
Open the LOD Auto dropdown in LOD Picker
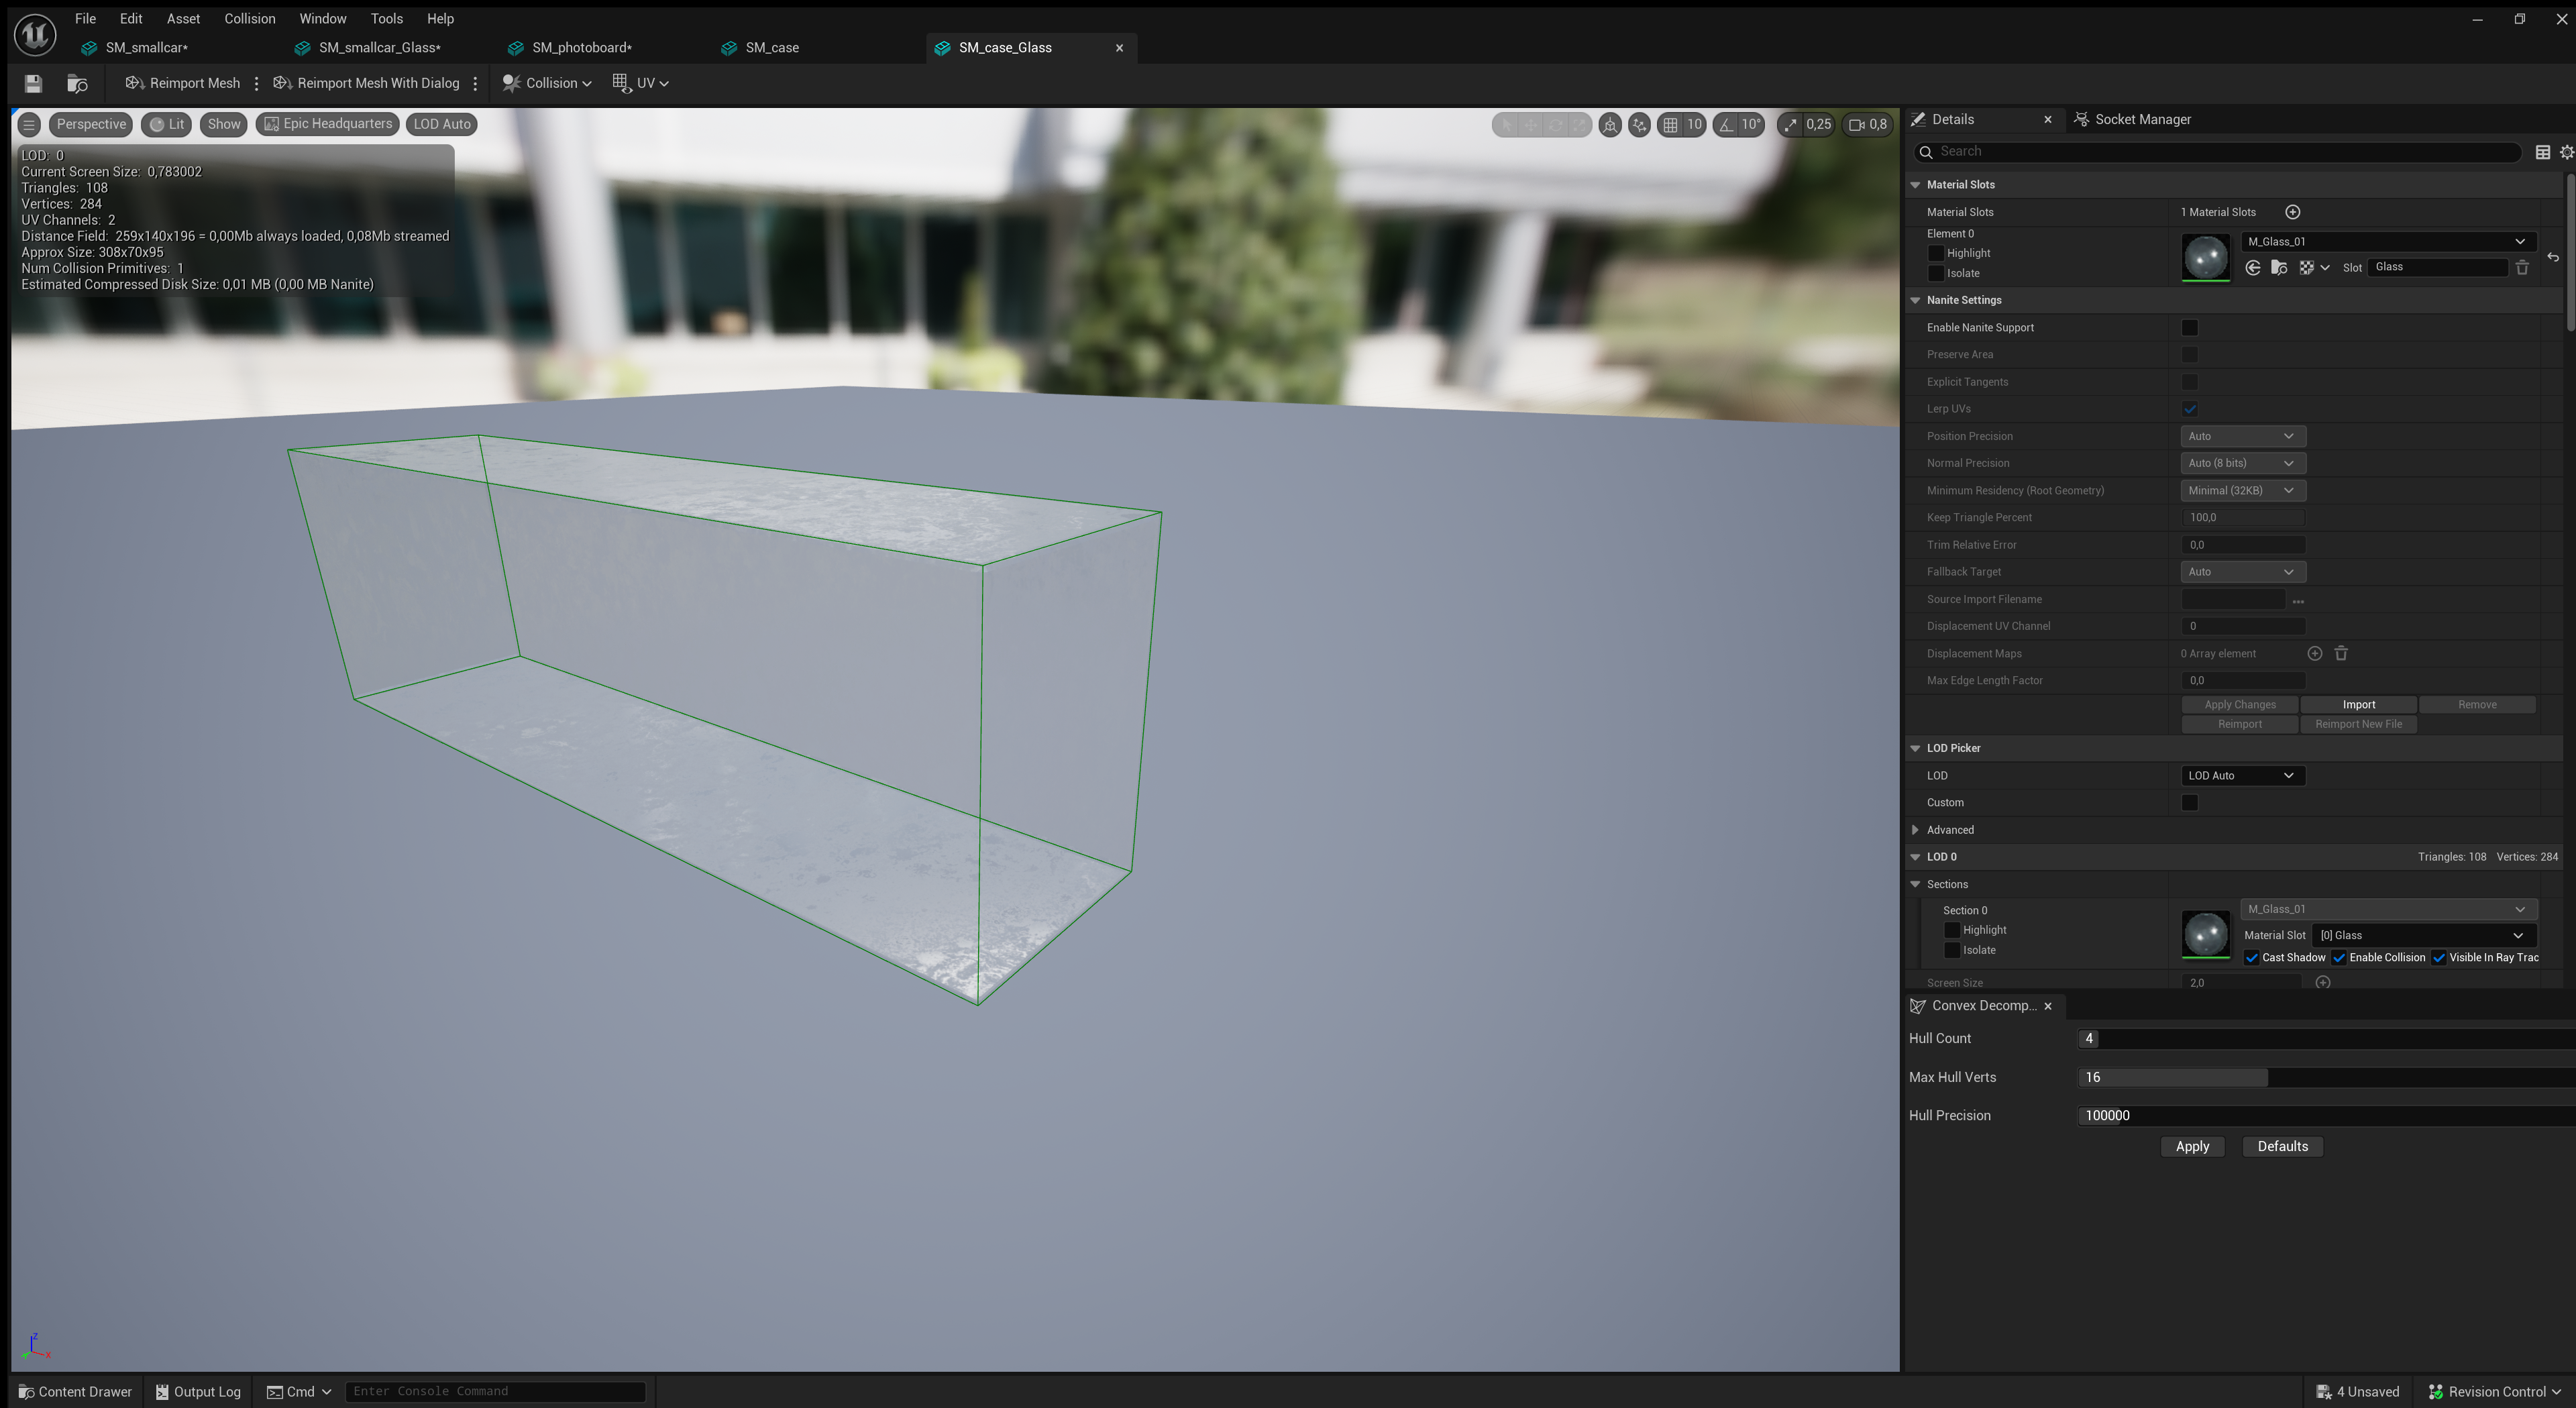pos(2243,775)
